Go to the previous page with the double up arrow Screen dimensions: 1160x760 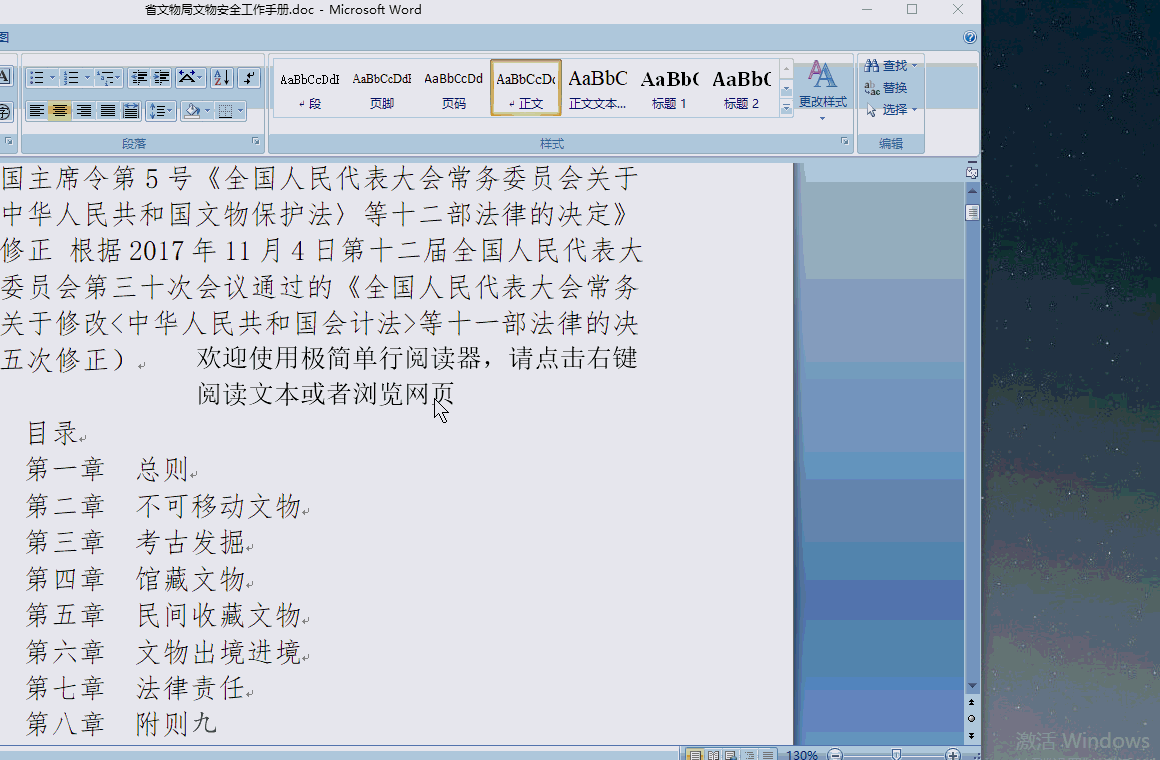[971, 702]
